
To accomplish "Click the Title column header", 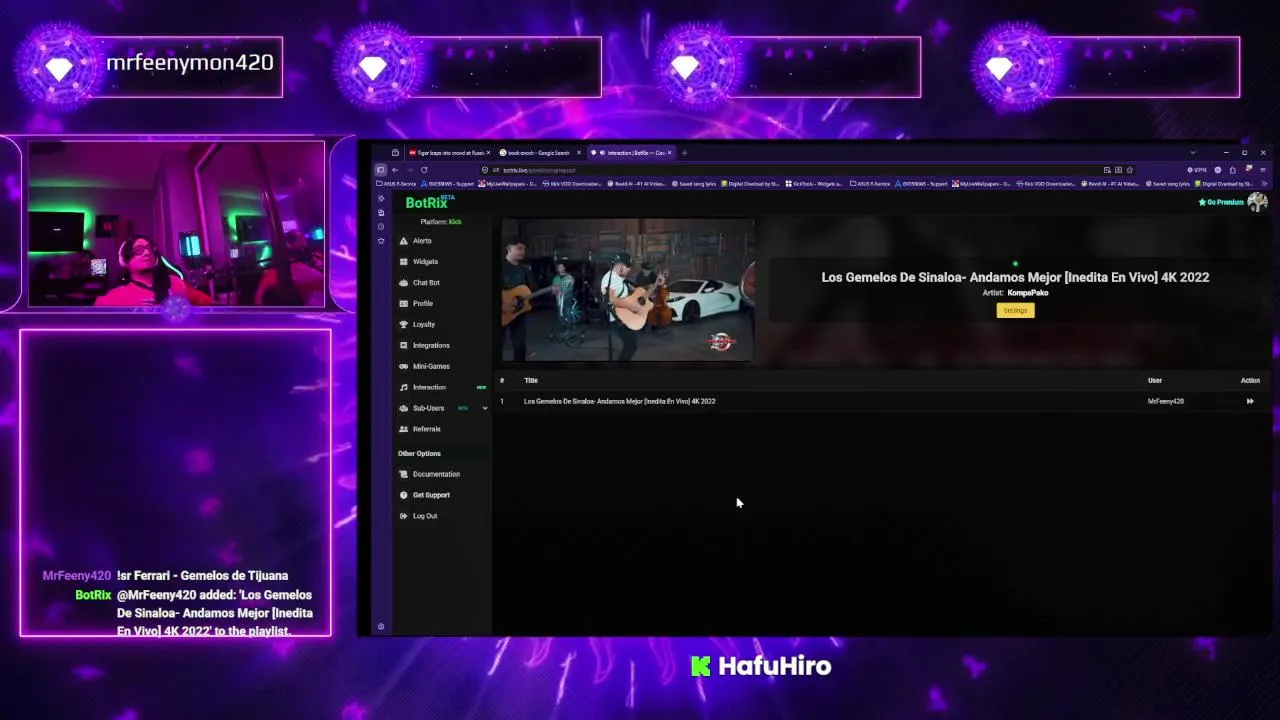I will [x=531, y=381].
